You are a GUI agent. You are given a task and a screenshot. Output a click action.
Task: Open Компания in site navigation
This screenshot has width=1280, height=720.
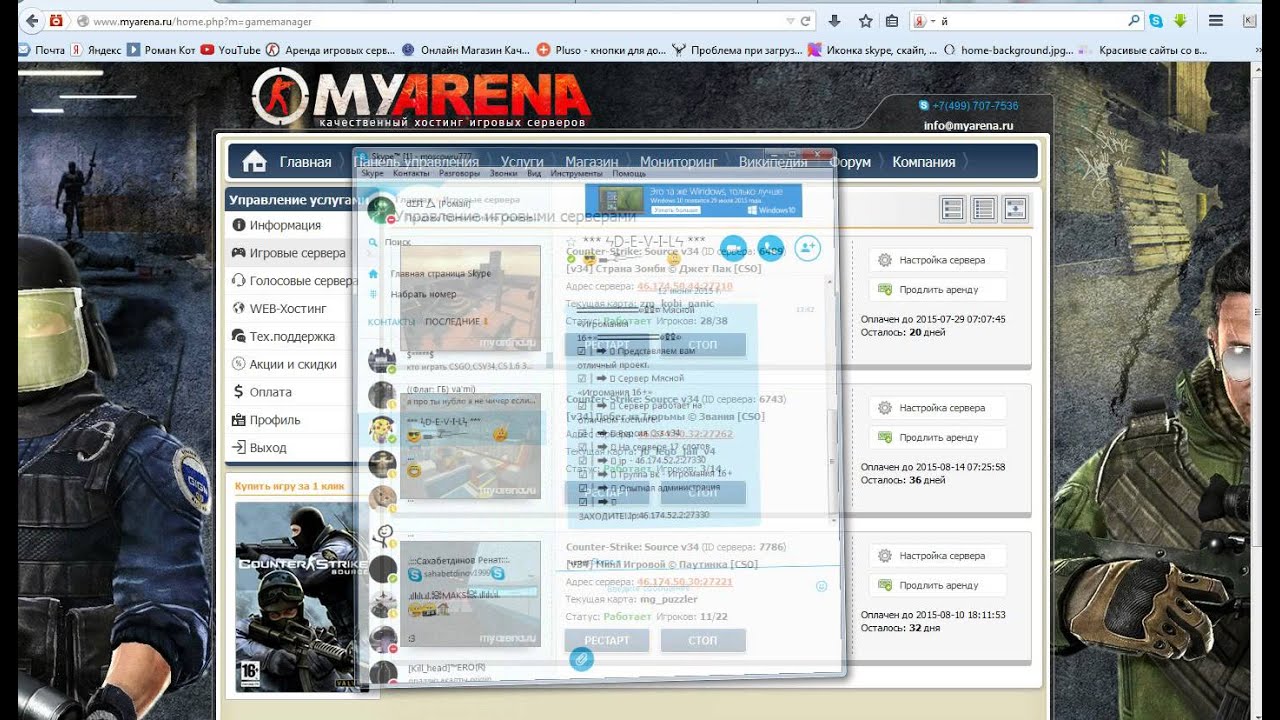click(x=924, y=162)
